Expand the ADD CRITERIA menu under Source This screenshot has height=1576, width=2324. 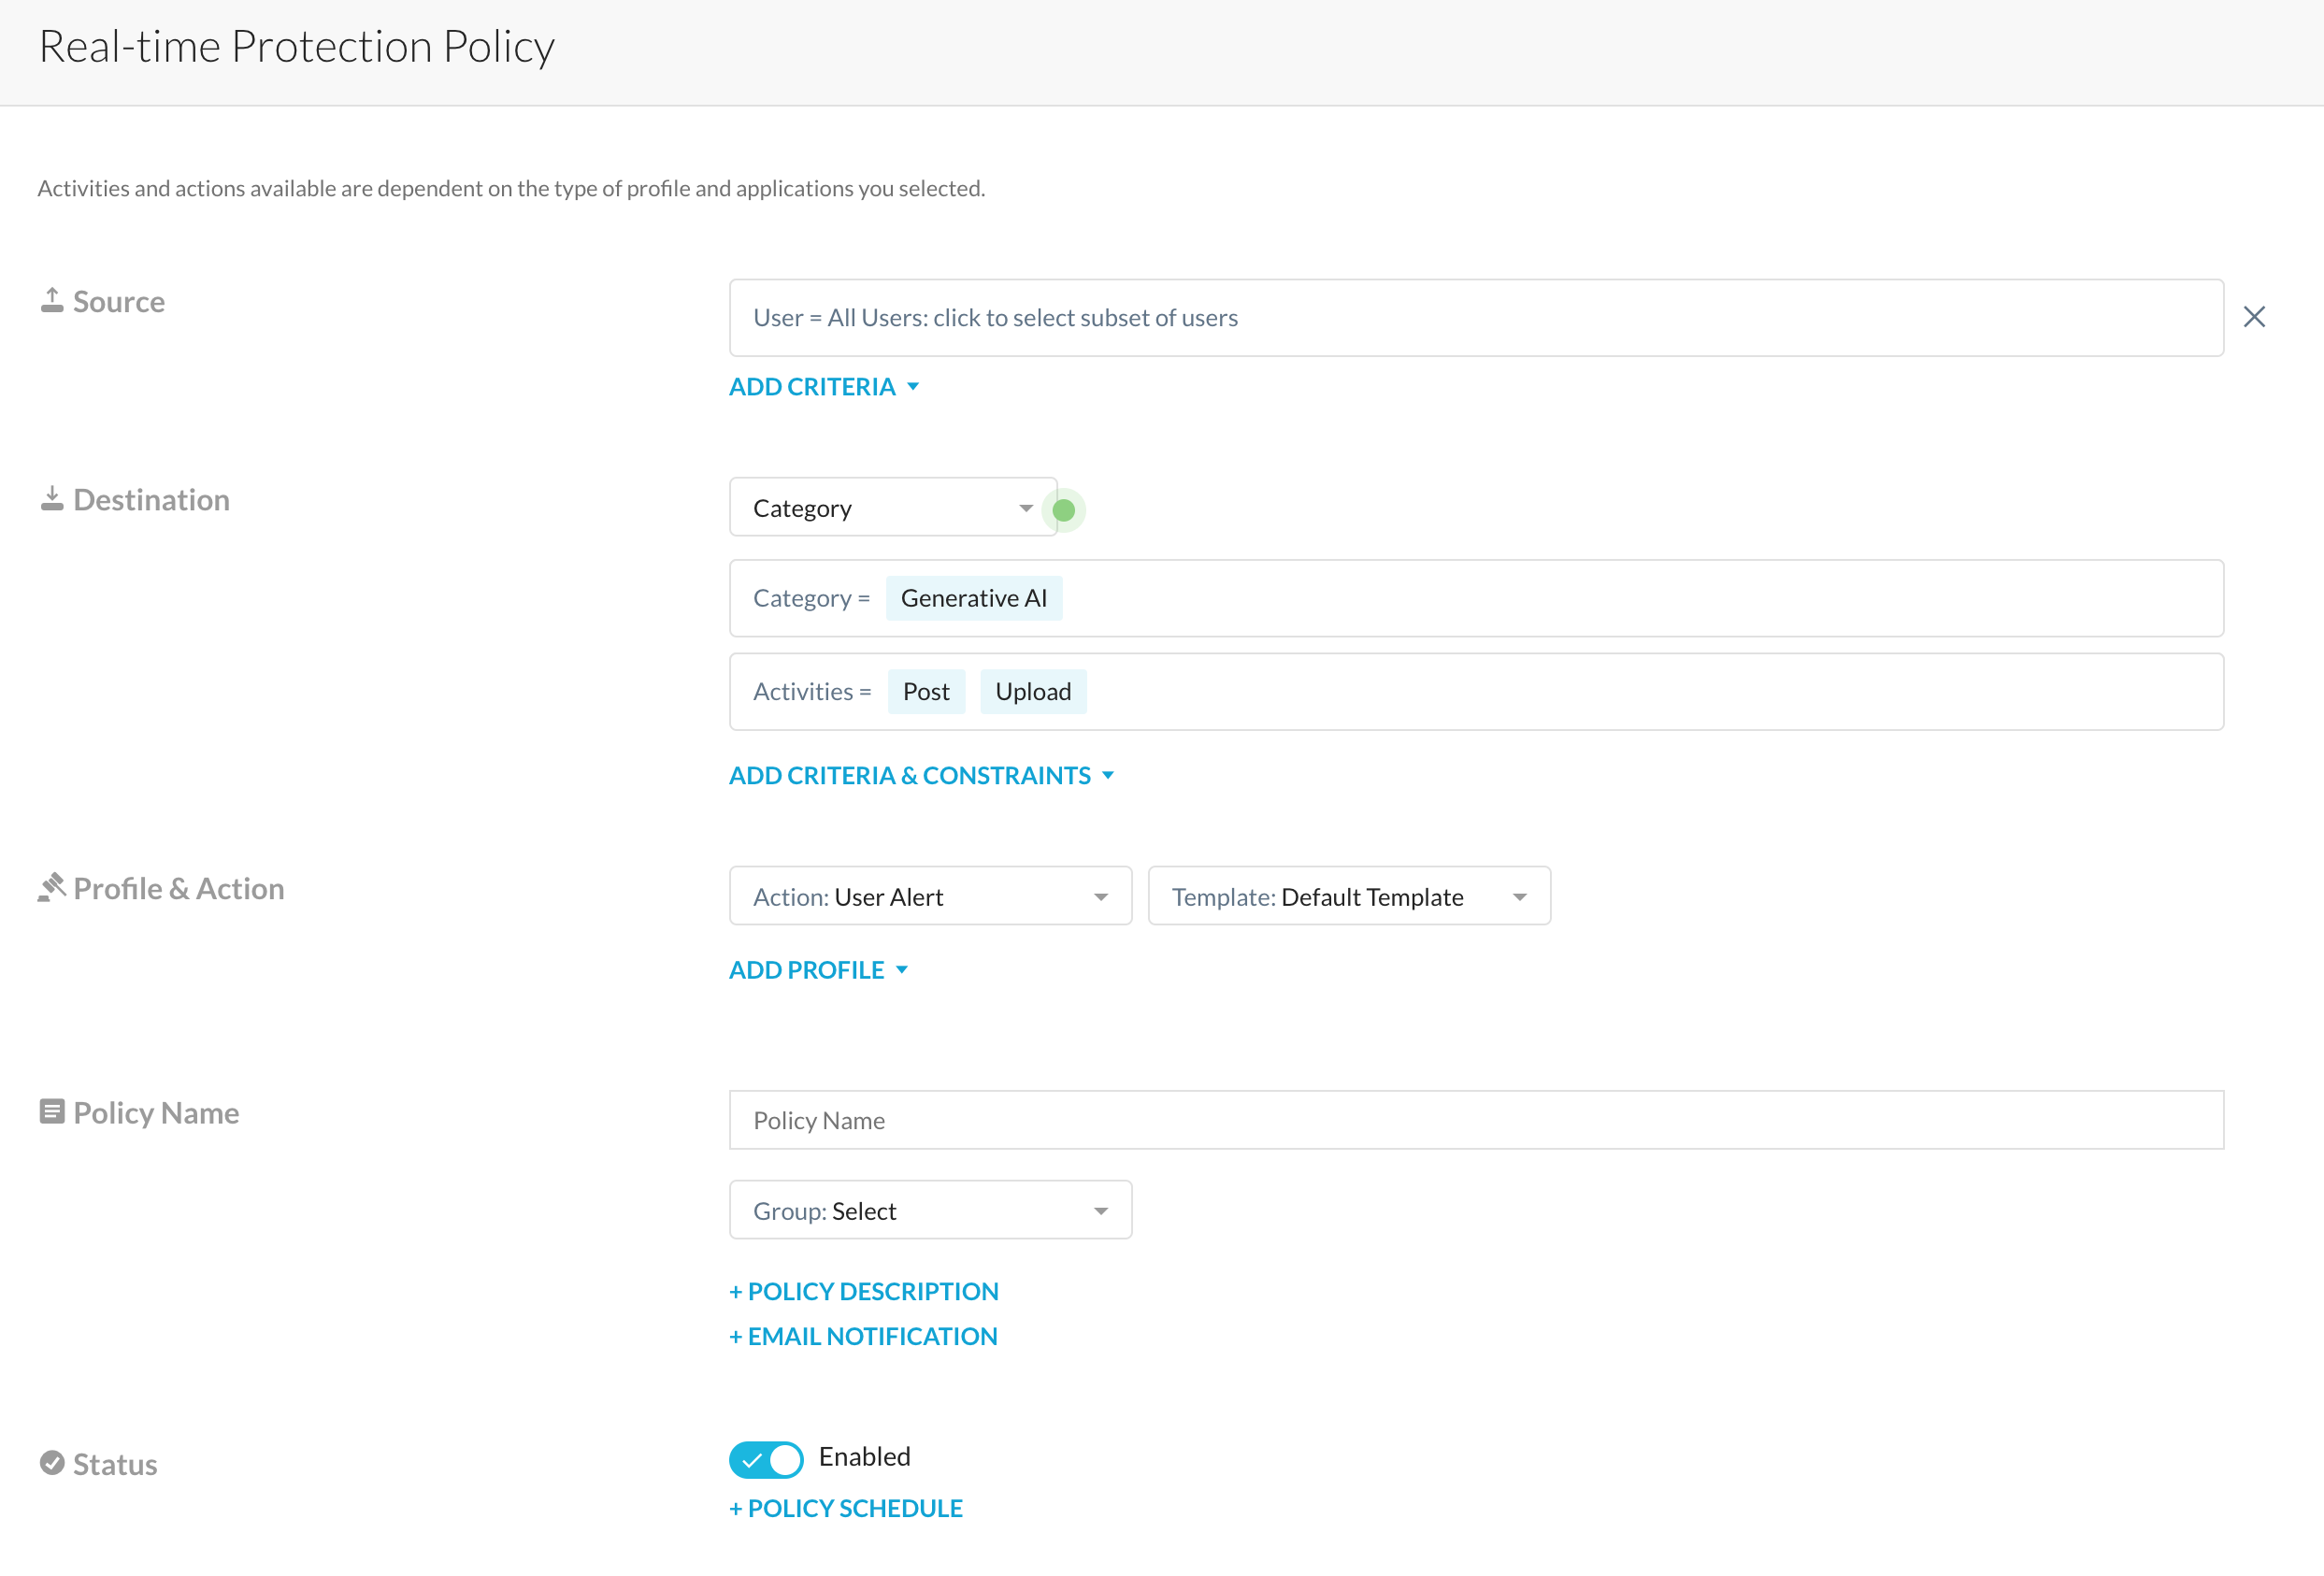(x=823, y=387)
